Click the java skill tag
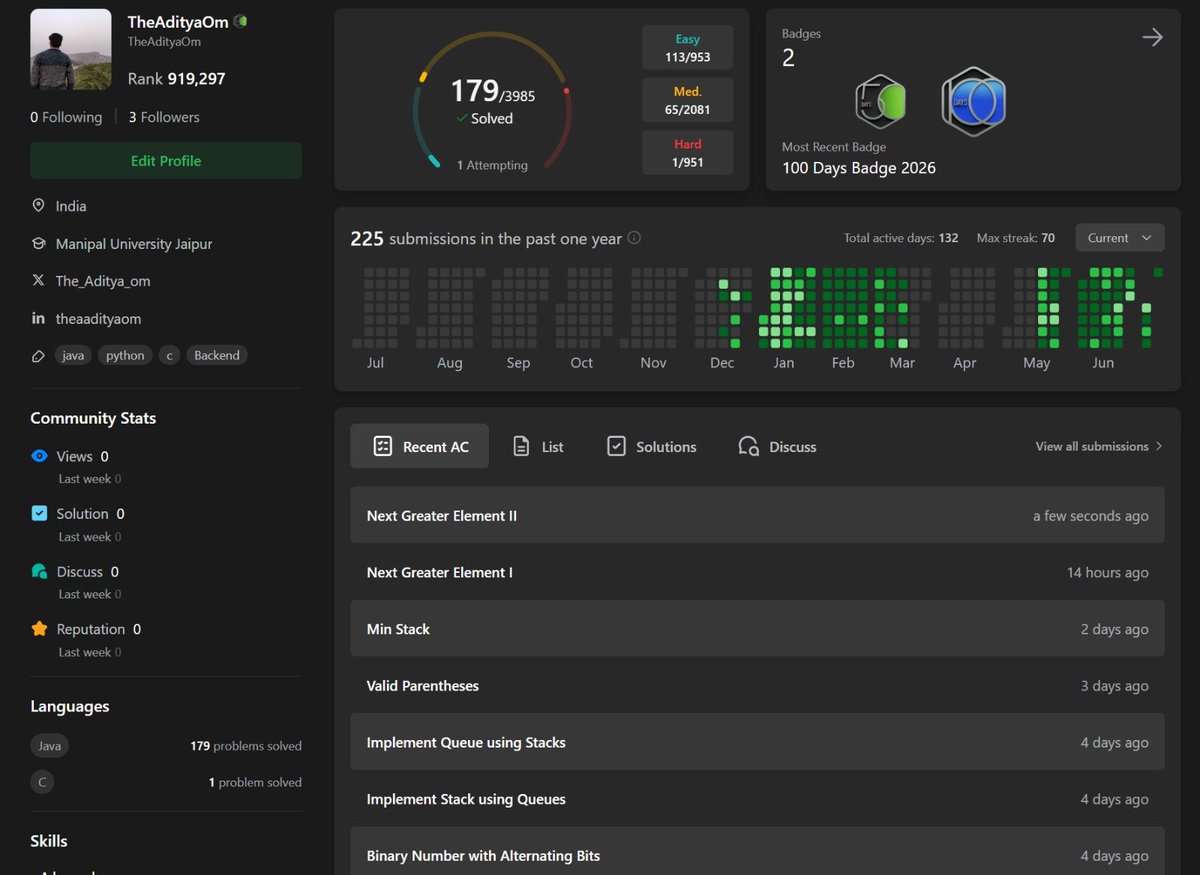1200x875 pixels. tap(73, 355)
